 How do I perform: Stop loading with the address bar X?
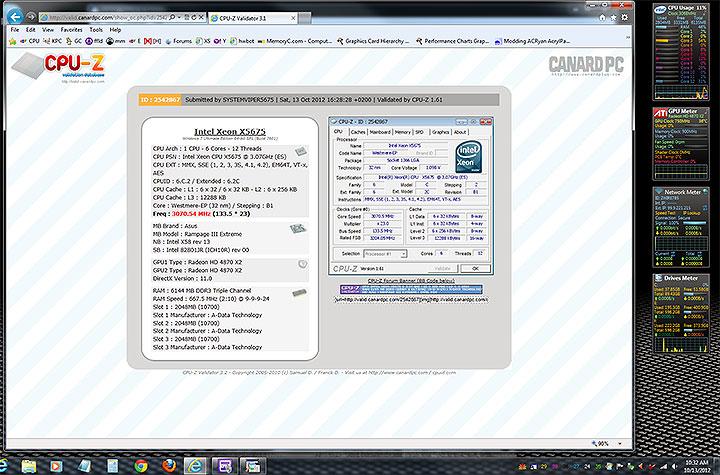(x=201, y=17)
